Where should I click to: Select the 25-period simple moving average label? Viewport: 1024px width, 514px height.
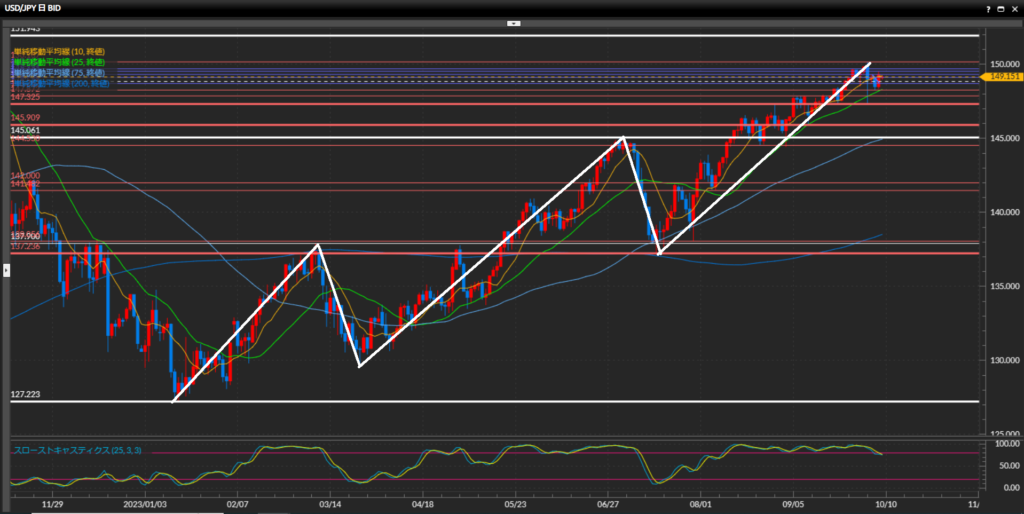[58, 62]
